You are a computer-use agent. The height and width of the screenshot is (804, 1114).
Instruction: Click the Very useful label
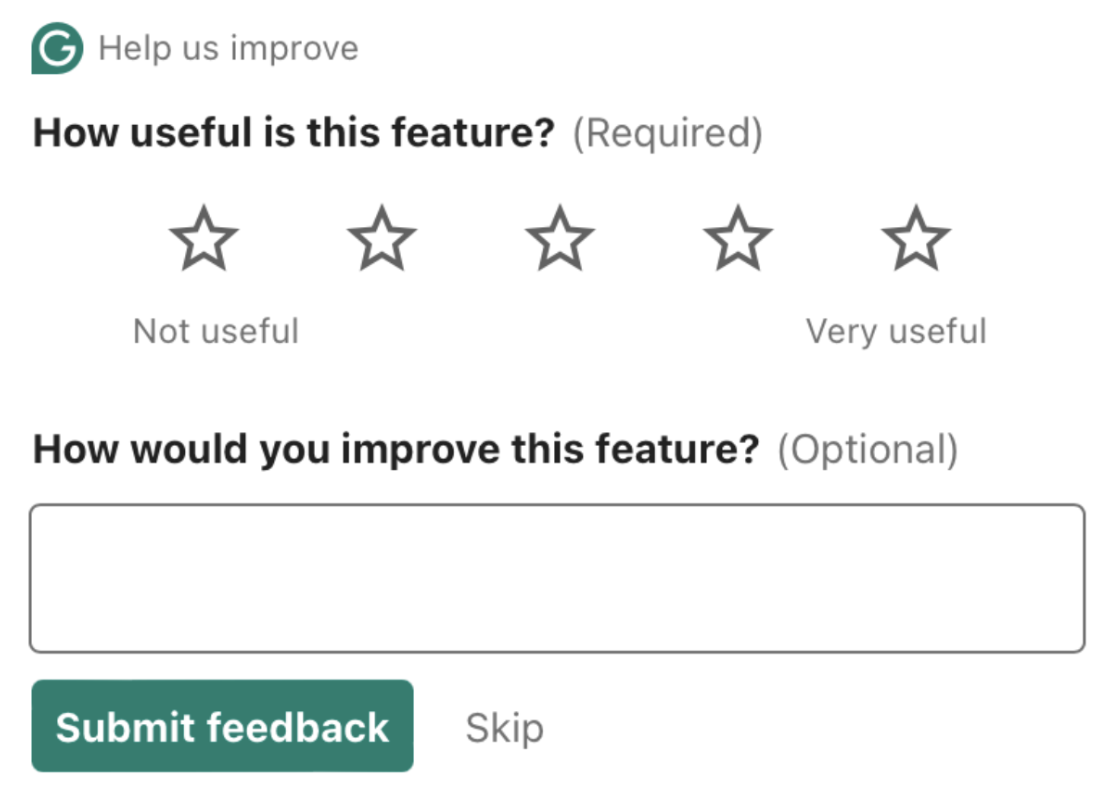tap(897, 332)
